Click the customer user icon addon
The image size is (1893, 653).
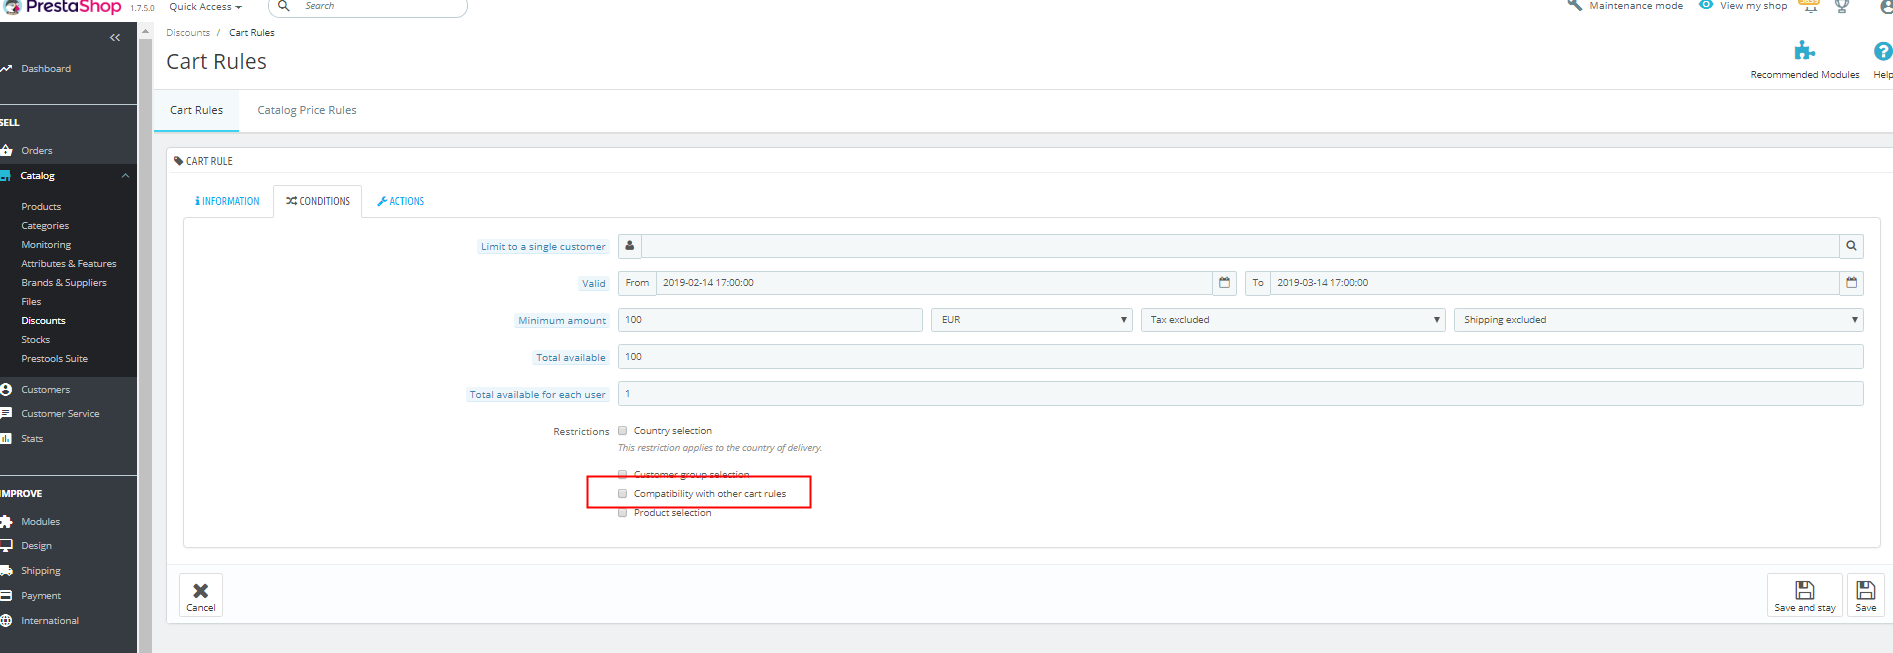point(629,246)
